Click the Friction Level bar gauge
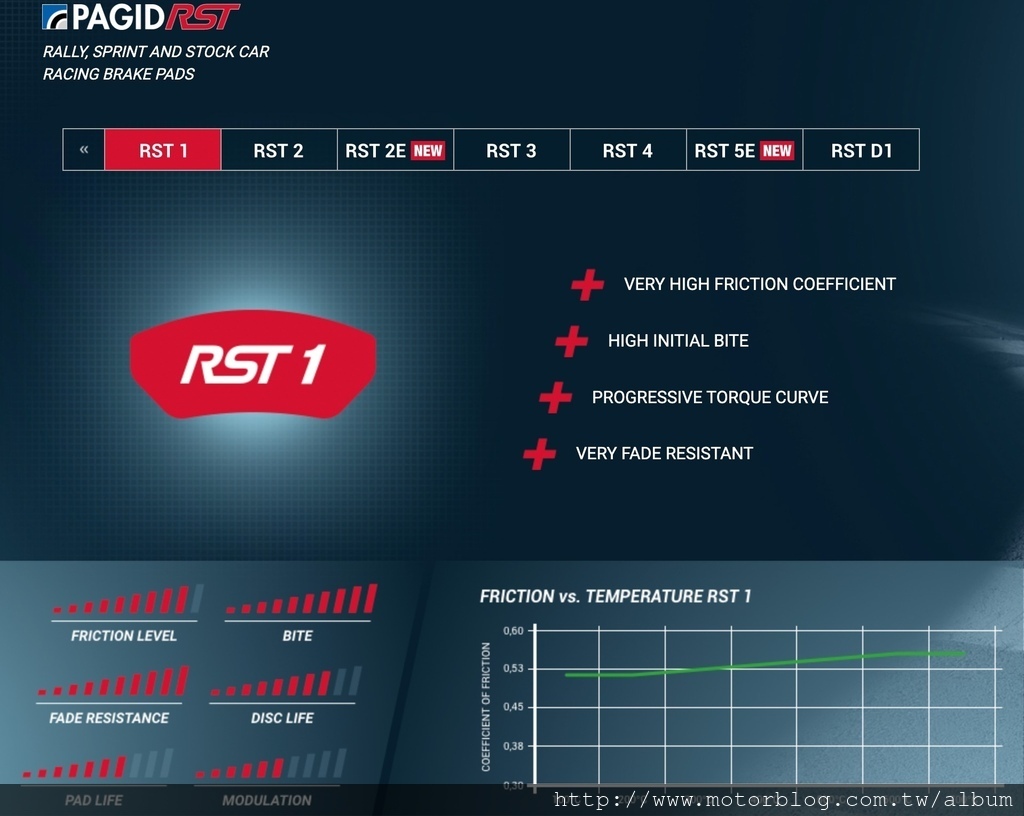 click(x=128, y=599)
